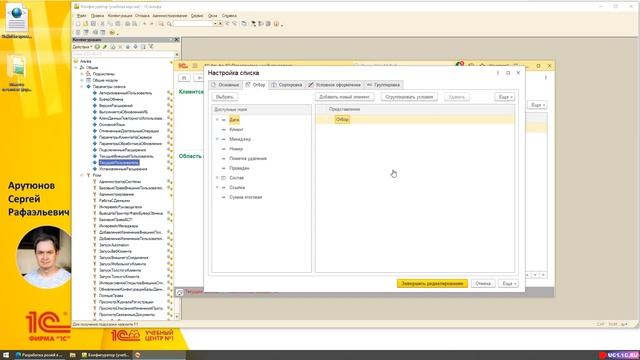
Task: Click the Представление column header
Action: coord(344,109)
